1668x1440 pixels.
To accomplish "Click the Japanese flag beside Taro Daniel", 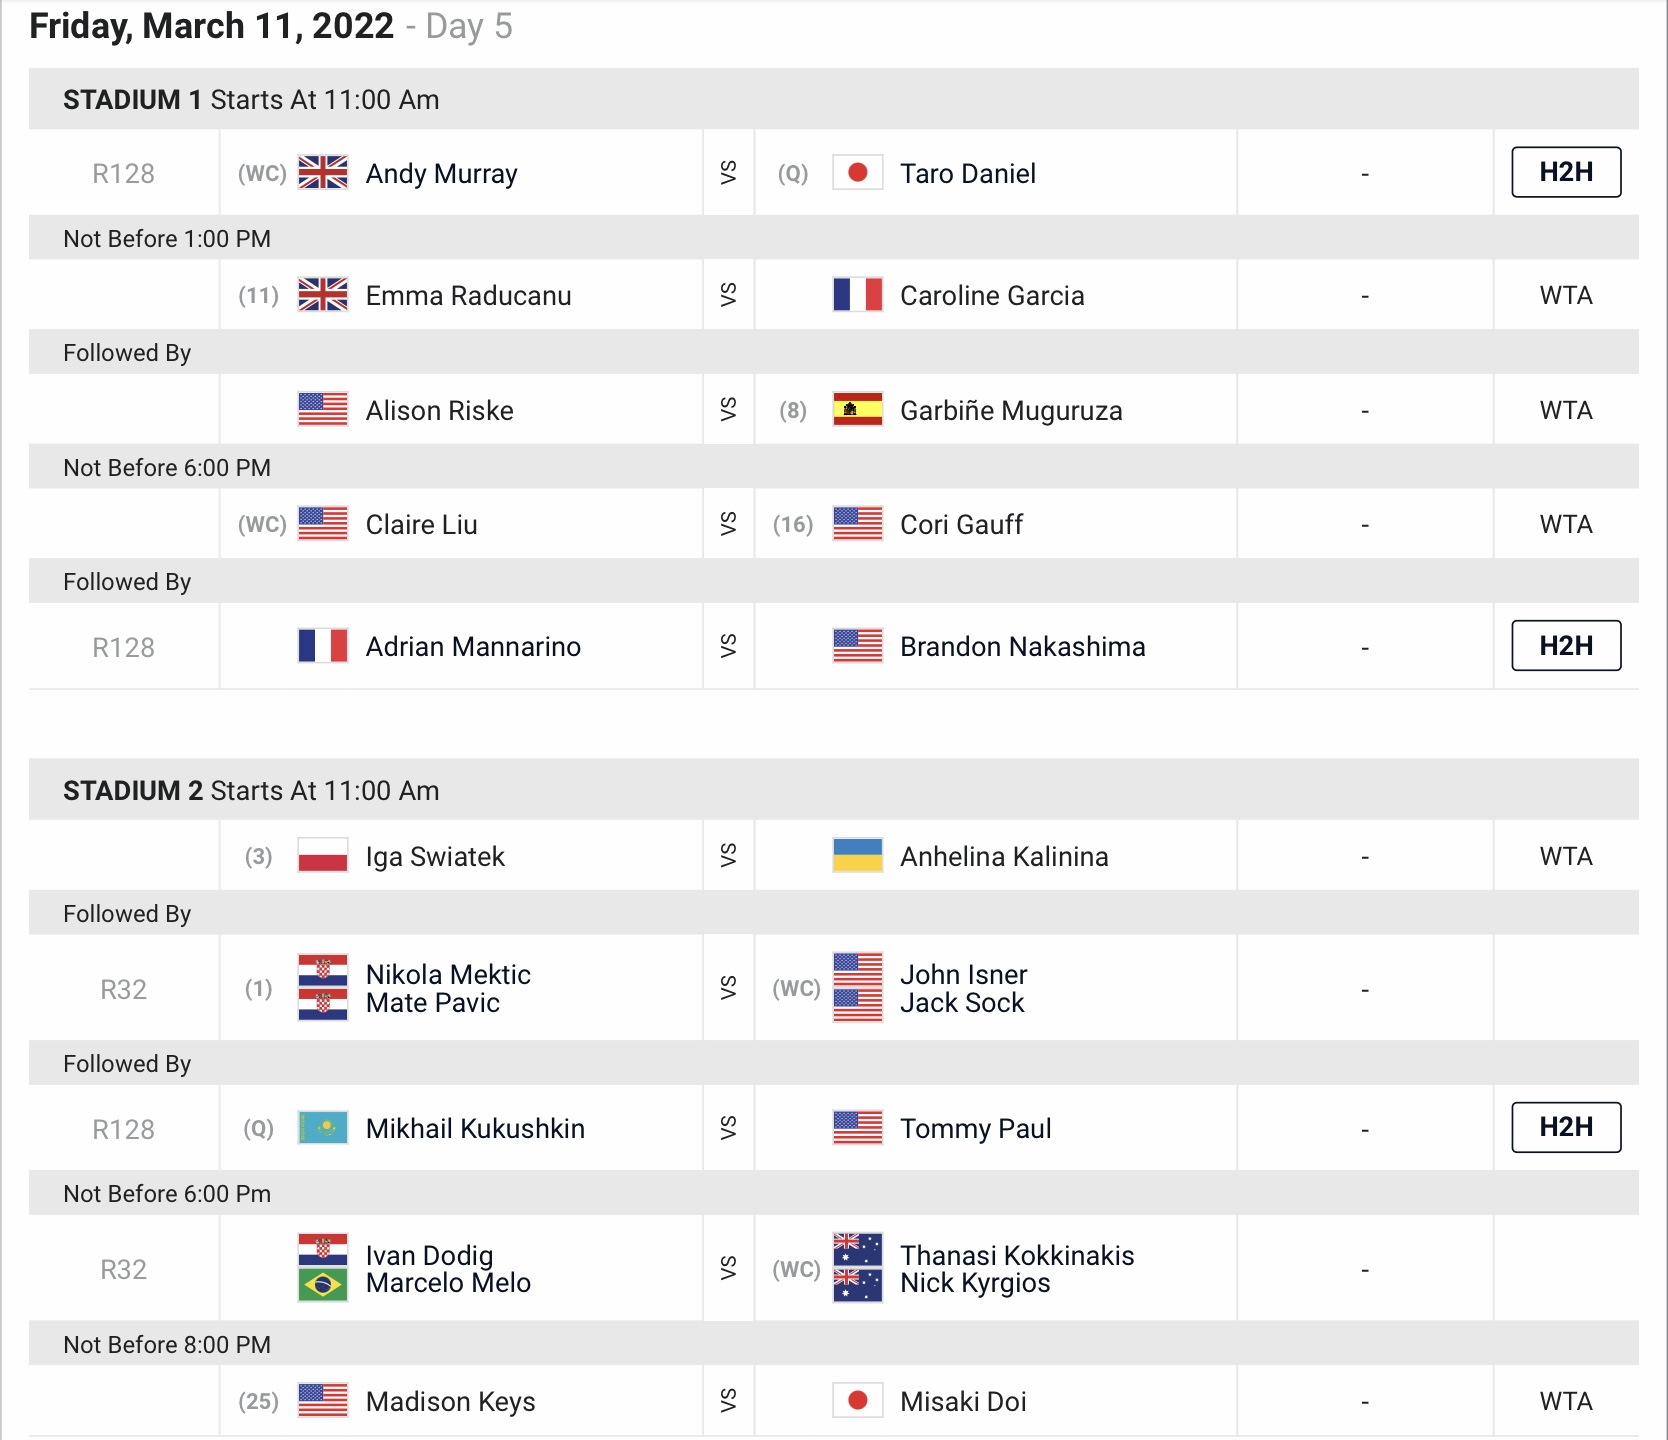I will (x=858, y=173).
